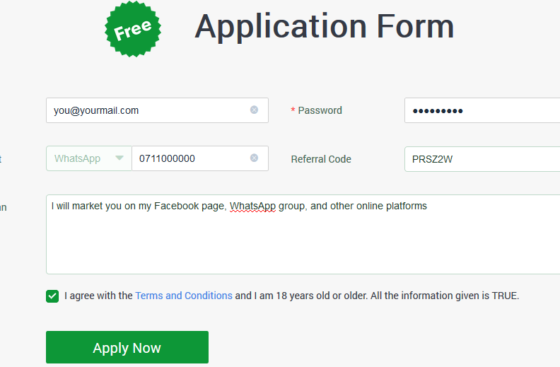Click the Referral Code input containing PRSZ2W
The height and width of the screenshot is (367, 560).
(x=482, y=159)
